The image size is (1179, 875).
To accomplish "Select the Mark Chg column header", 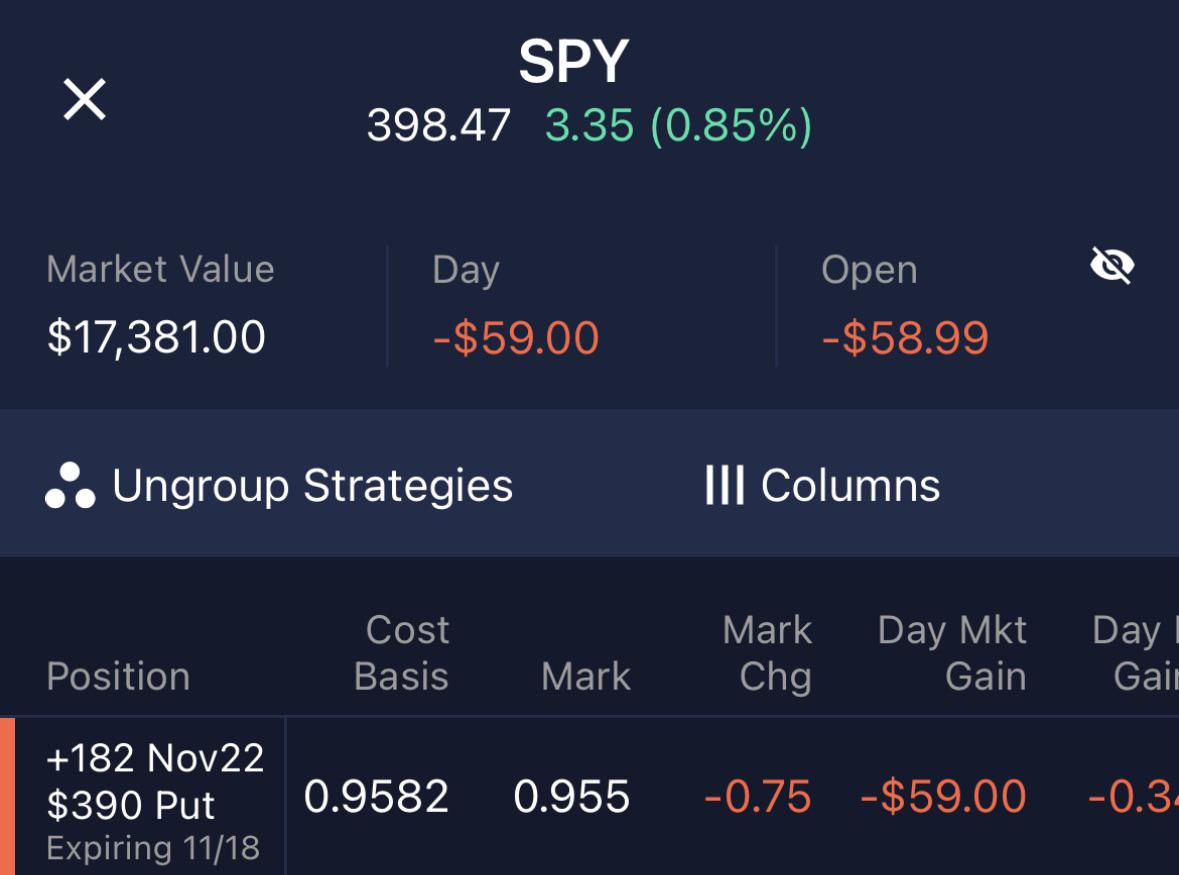I will (767, 653).
